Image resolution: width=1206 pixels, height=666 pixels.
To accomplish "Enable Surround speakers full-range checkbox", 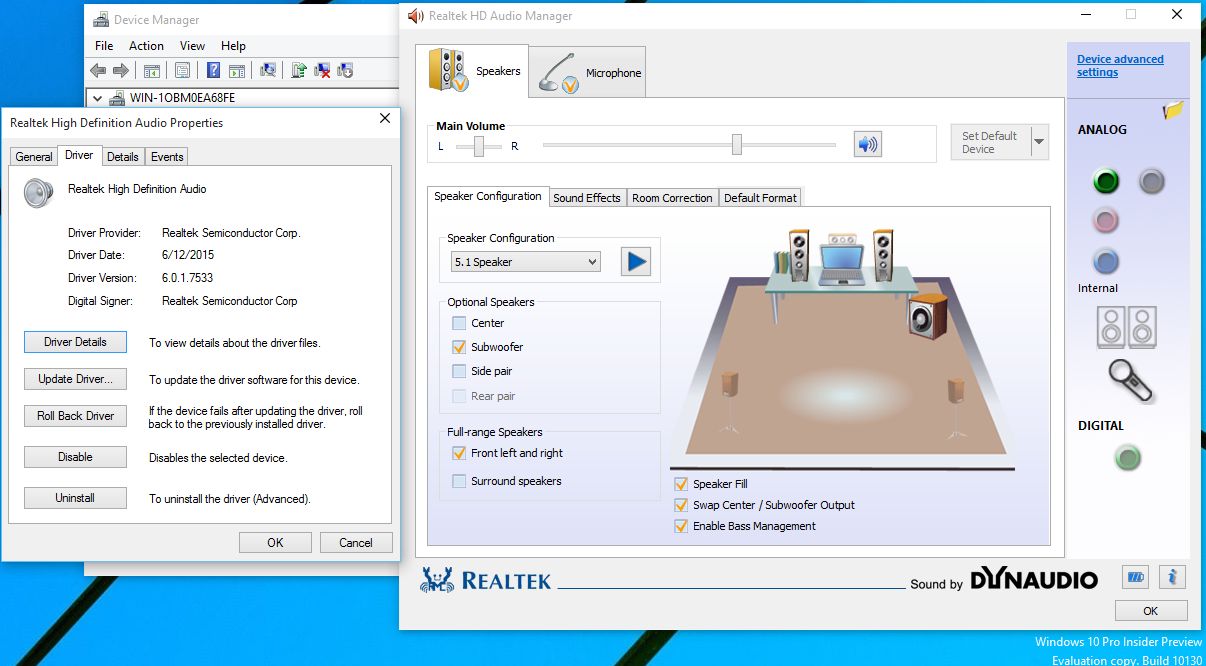I will (459, 481).
